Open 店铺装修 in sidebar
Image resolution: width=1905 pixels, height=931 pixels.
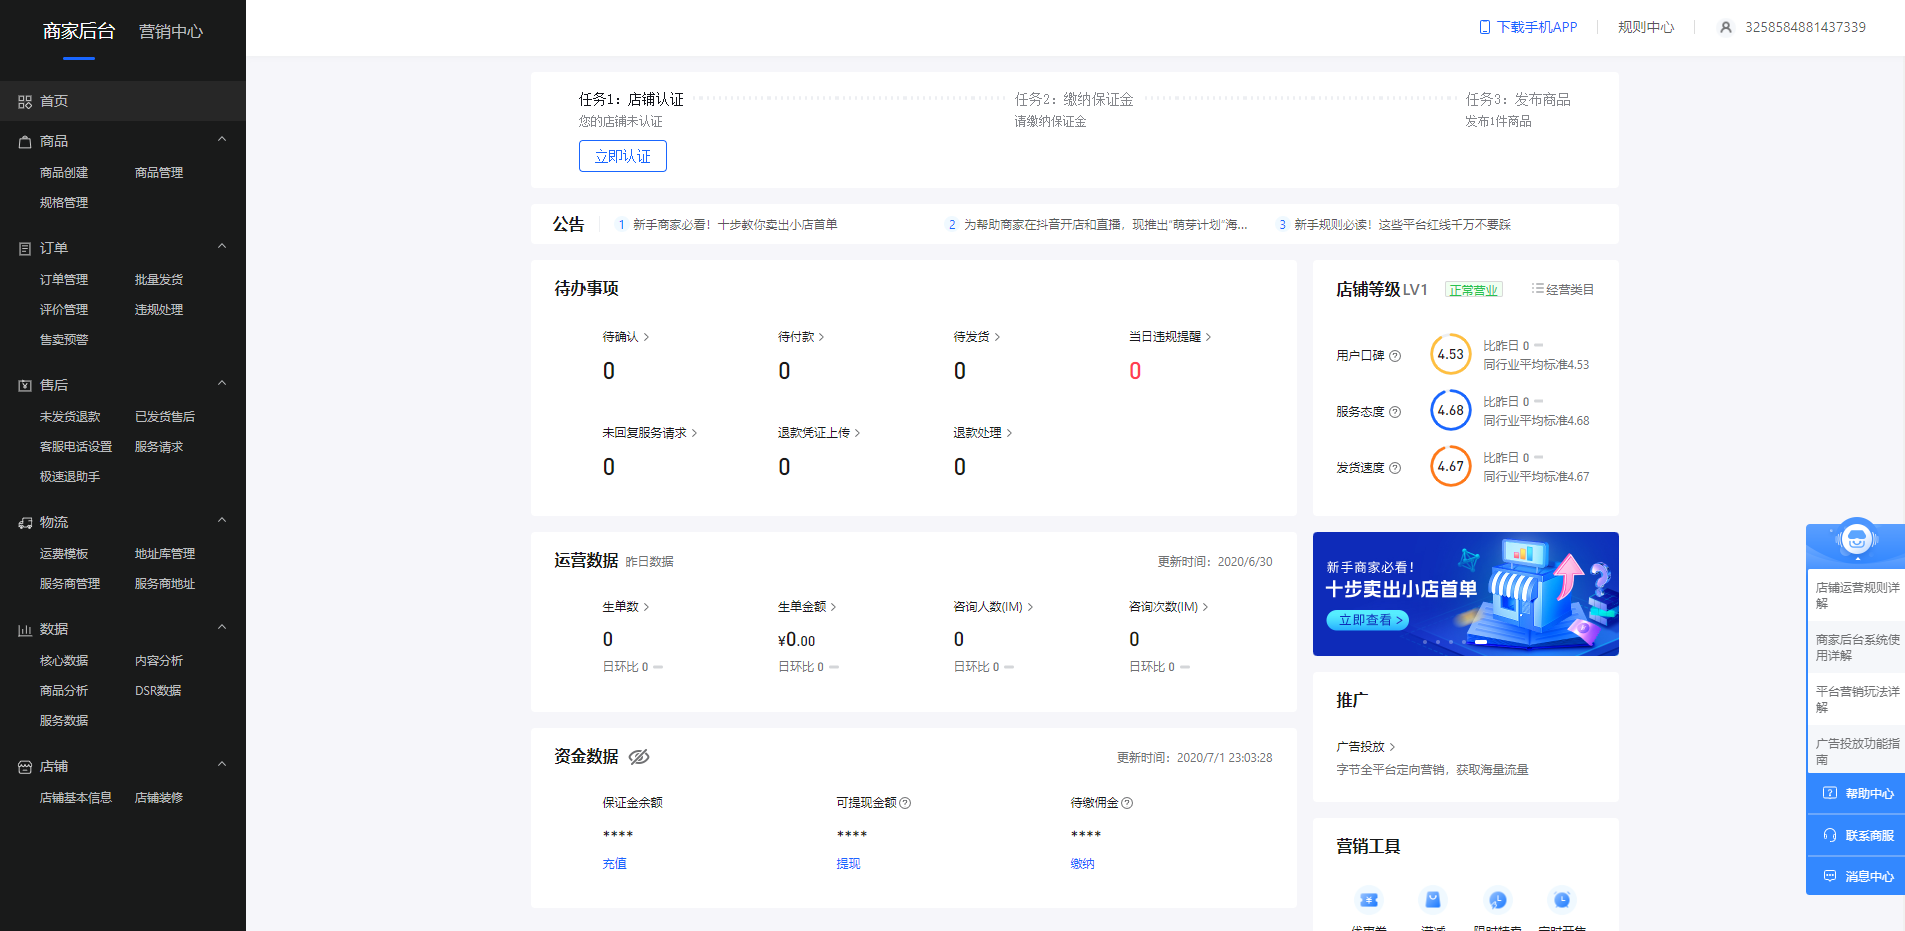[159, 798]
